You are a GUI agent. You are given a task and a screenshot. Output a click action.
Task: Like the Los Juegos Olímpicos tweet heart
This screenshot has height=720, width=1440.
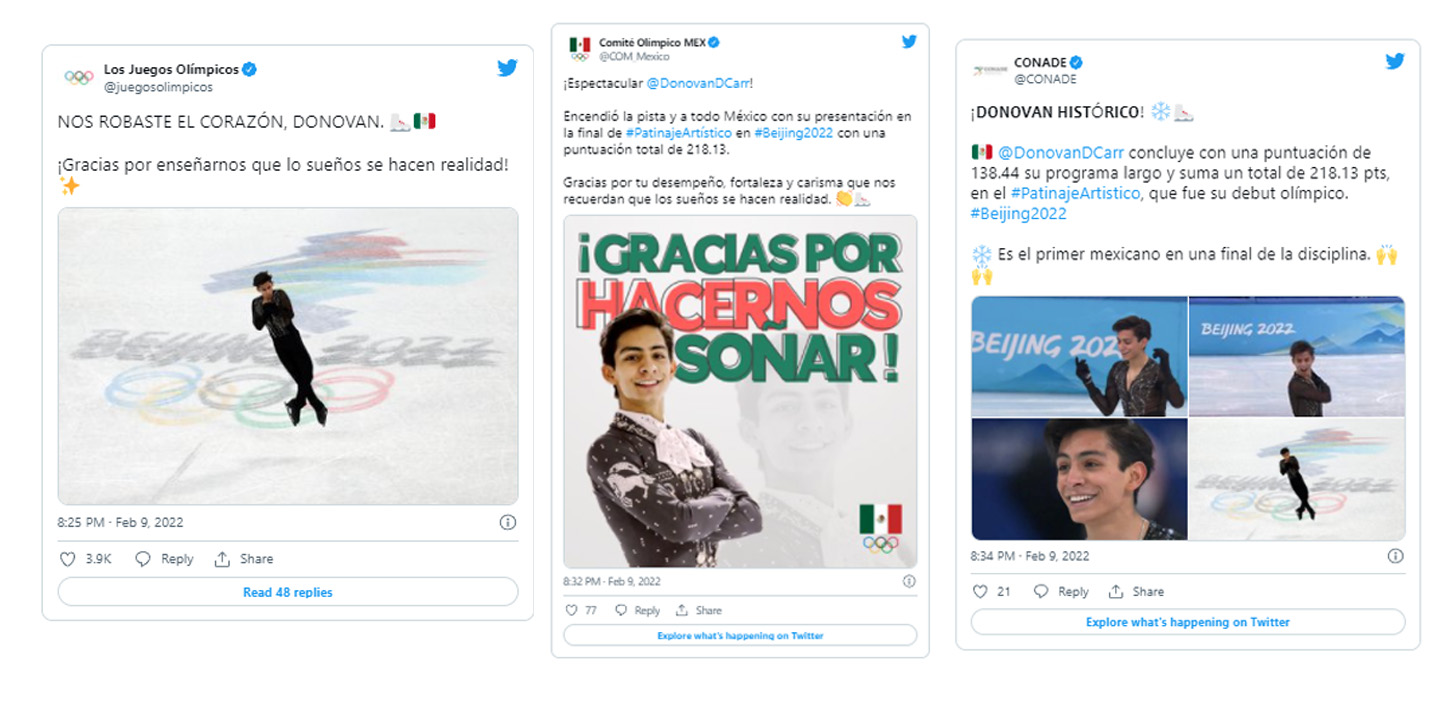tap(67, 559)
